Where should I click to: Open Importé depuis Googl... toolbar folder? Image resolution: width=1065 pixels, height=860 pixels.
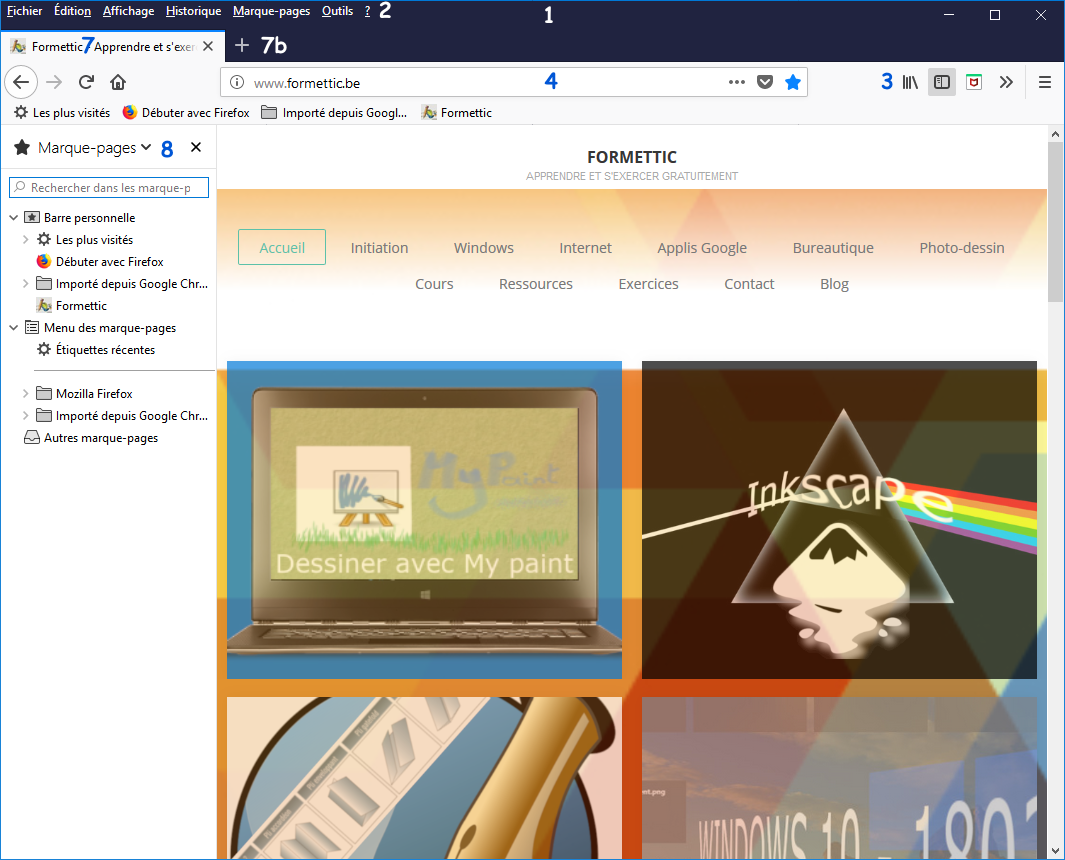334,113
